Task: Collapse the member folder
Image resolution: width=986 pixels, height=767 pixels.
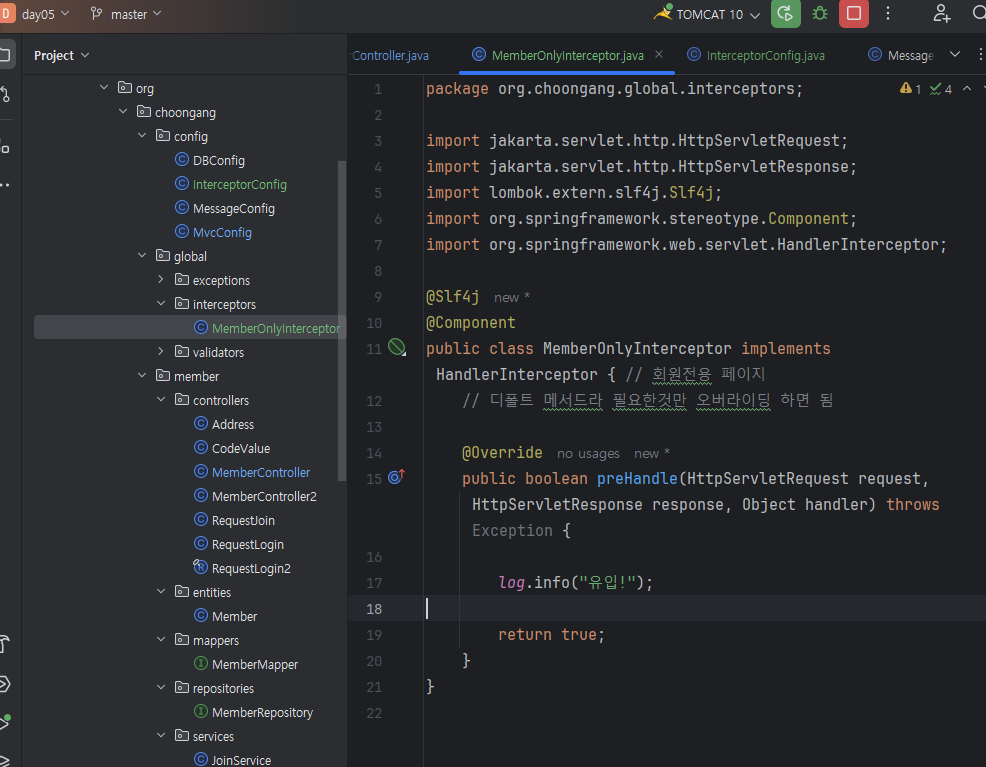Action: coord(141,375)
